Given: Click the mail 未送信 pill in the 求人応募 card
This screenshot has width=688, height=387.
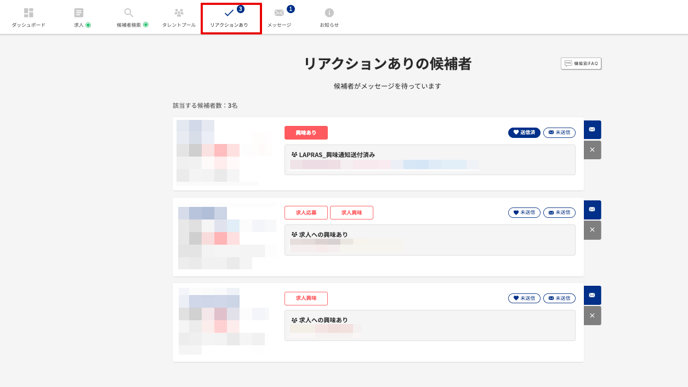Looking at the screenshot, I should click(559, 212).
